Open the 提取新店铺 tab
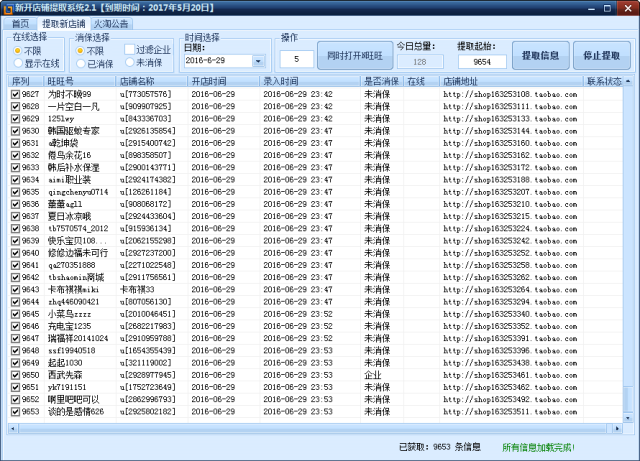640x461 pixels. [64, 24]
